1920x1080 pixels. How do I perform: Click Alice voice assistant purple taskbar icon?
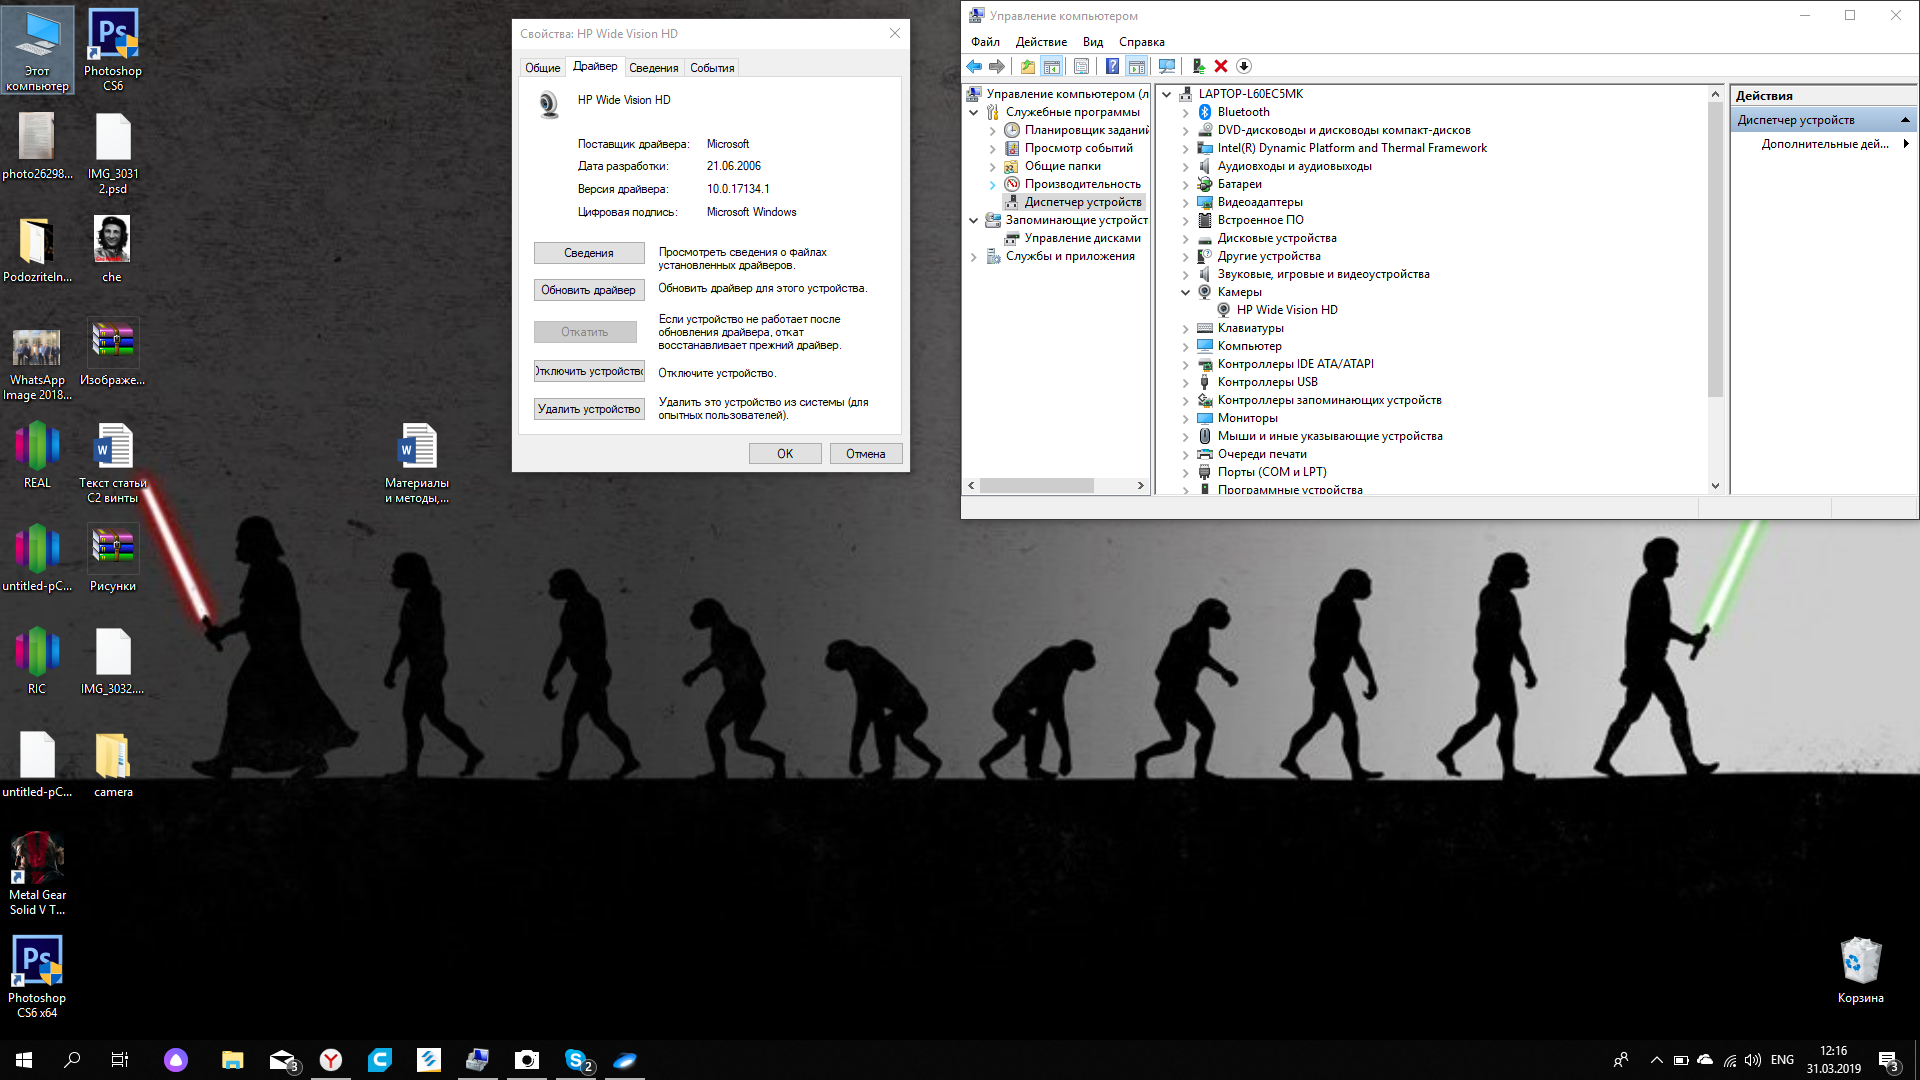coord(176,1060)
